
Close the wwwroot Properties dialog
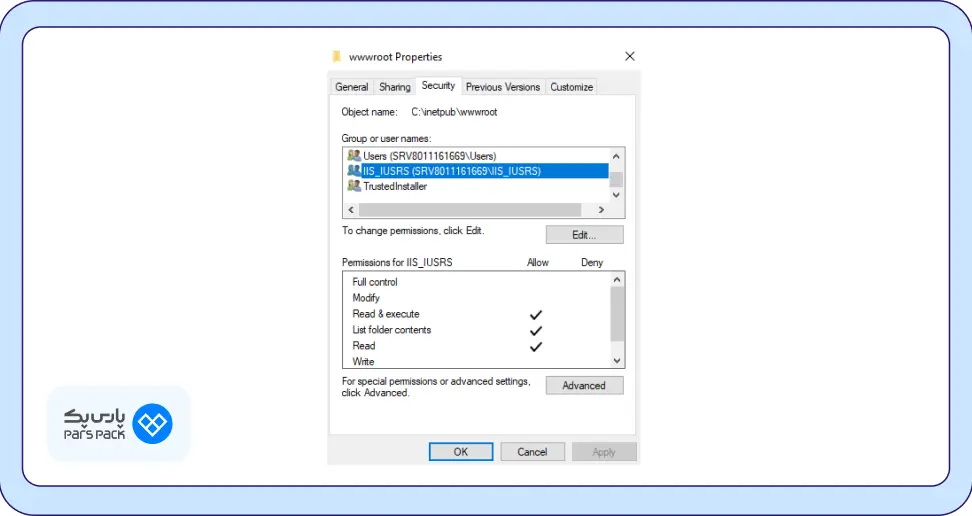[629, 57]
